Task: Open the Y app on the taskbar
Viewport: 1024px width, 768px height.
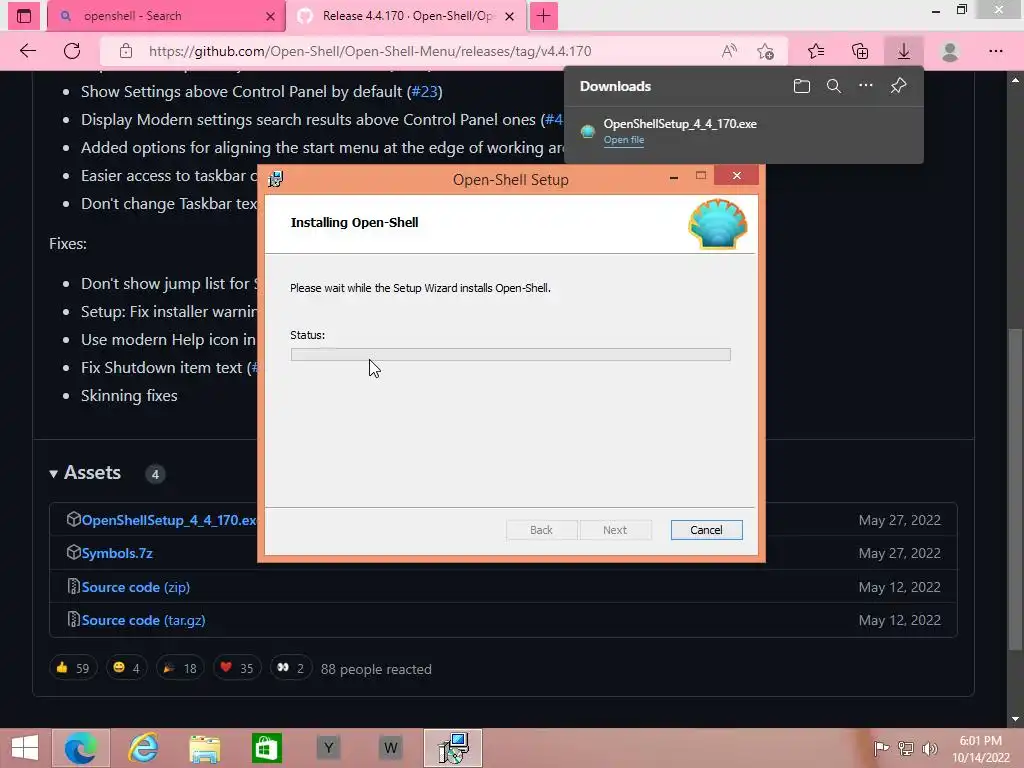Action: [328, 748]
